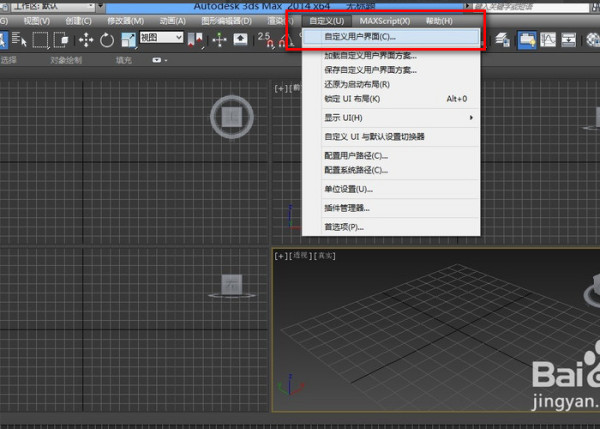Choose 加载自定义用户界面方案... entry

[x=391, y=55]
